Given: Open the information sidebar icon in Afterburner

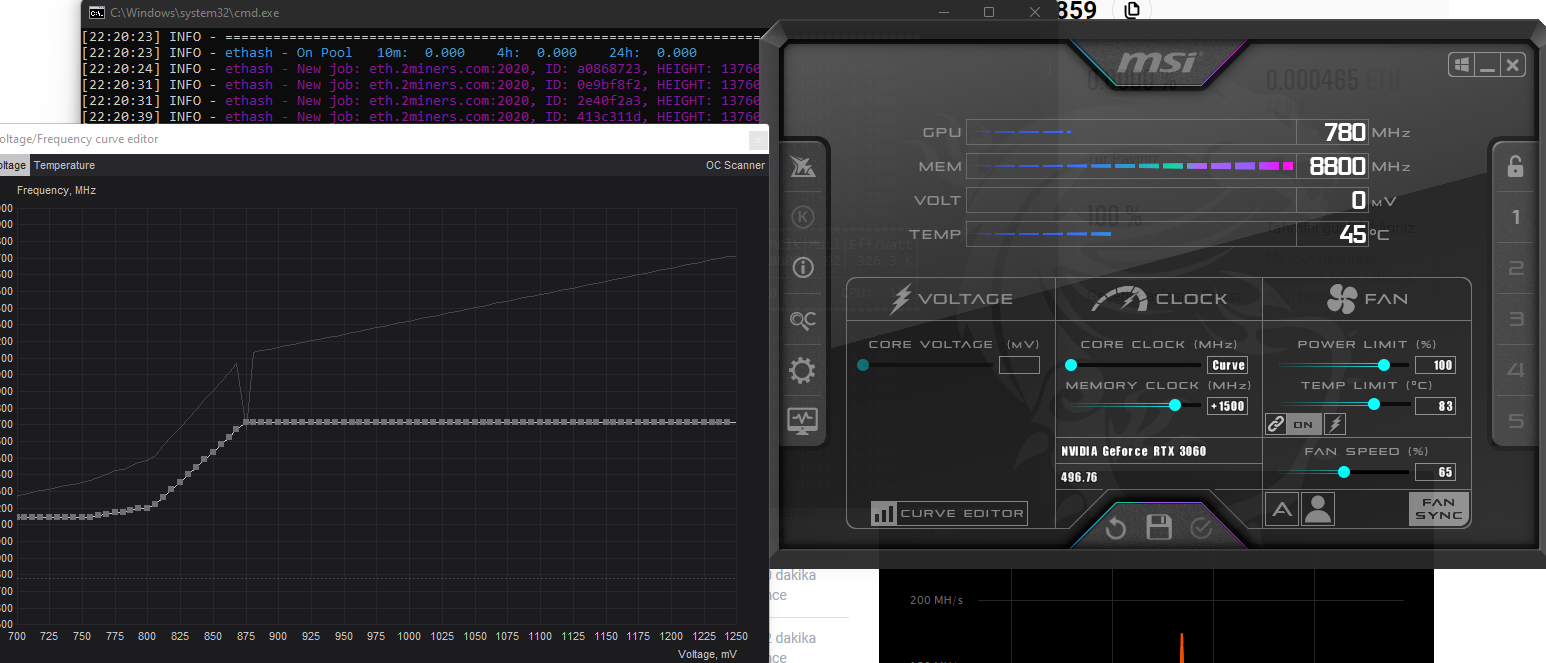Looking at the screenshot, I should 802,267.
